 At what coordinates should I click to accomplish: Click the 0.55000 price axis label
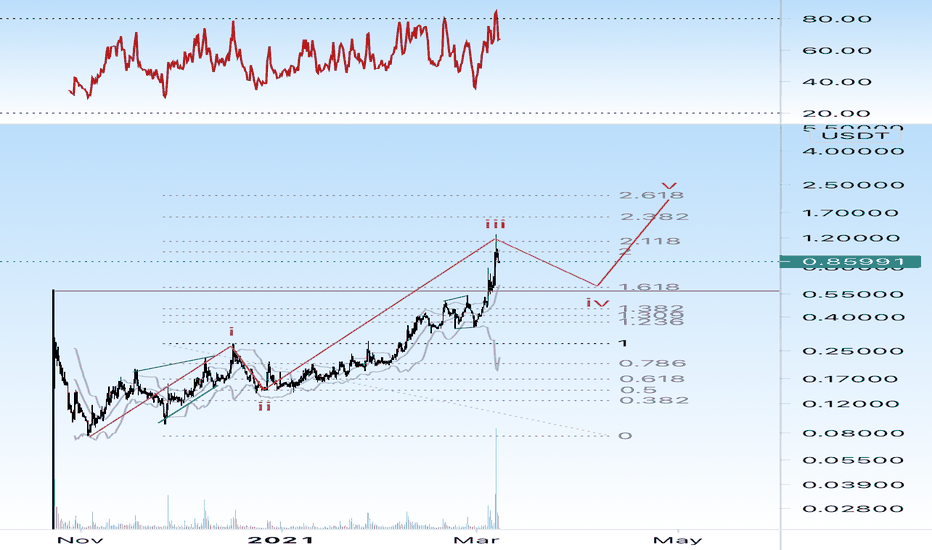(x=854, y=294)
